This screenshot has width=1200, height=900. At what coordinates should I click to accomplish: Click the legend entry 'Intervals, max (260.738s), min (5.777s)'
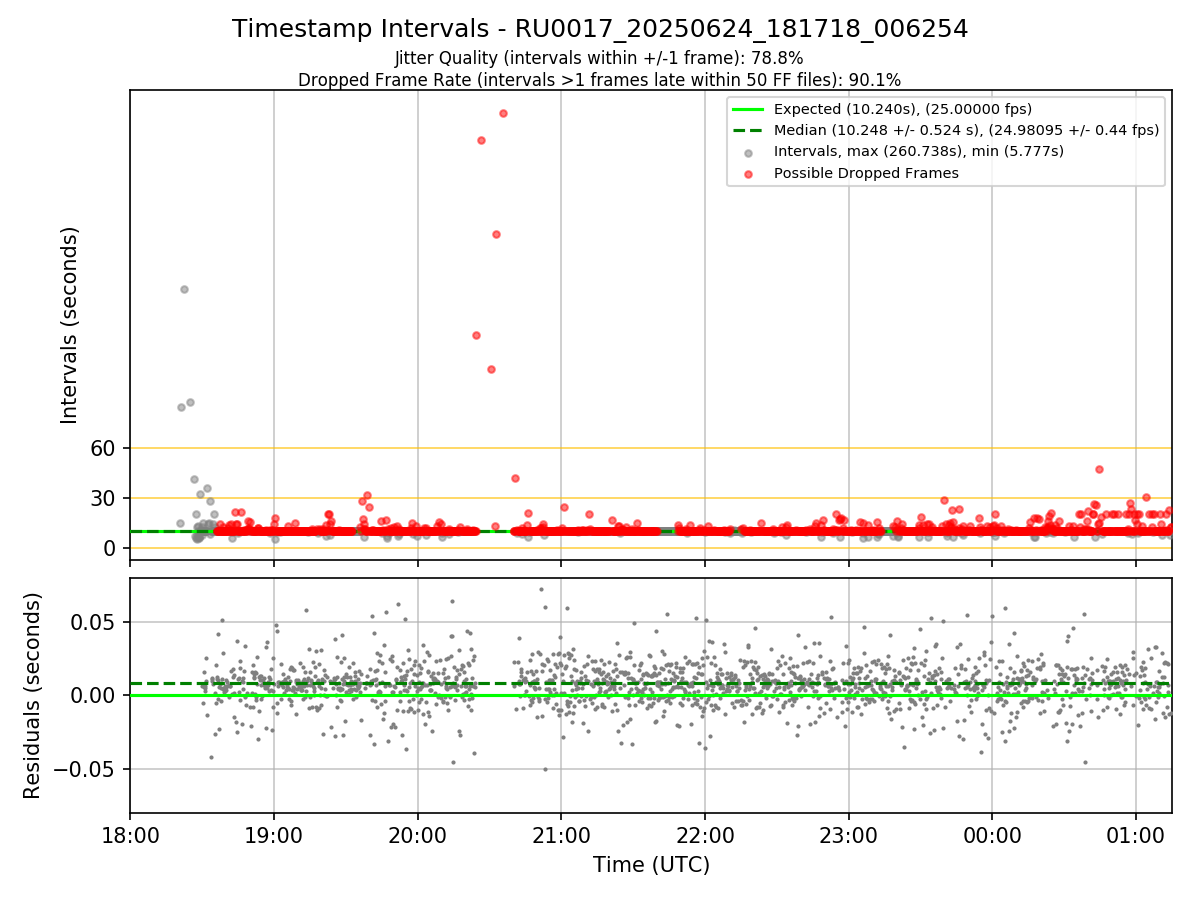coord(919,151)
